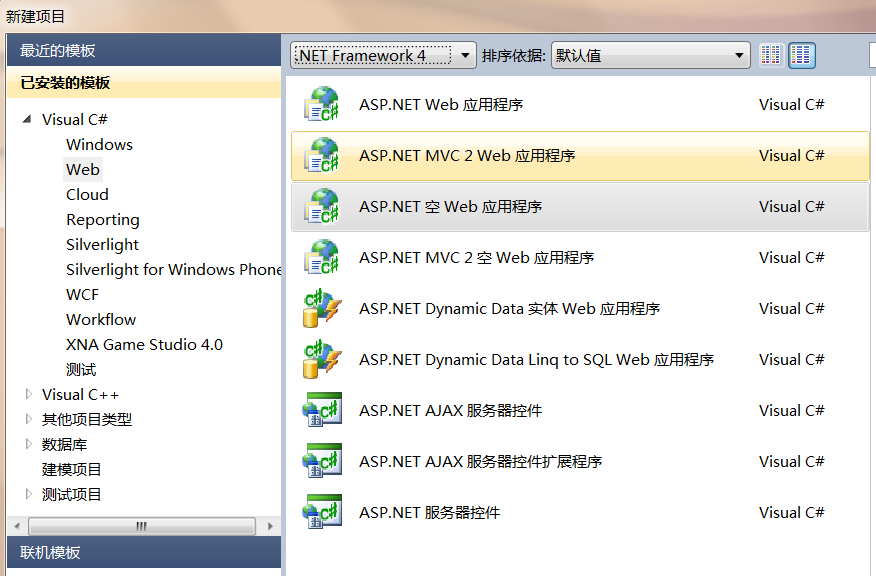
Task: Open the 最近的模板 section
Action: pyautogui.click(x=144, y=50)
